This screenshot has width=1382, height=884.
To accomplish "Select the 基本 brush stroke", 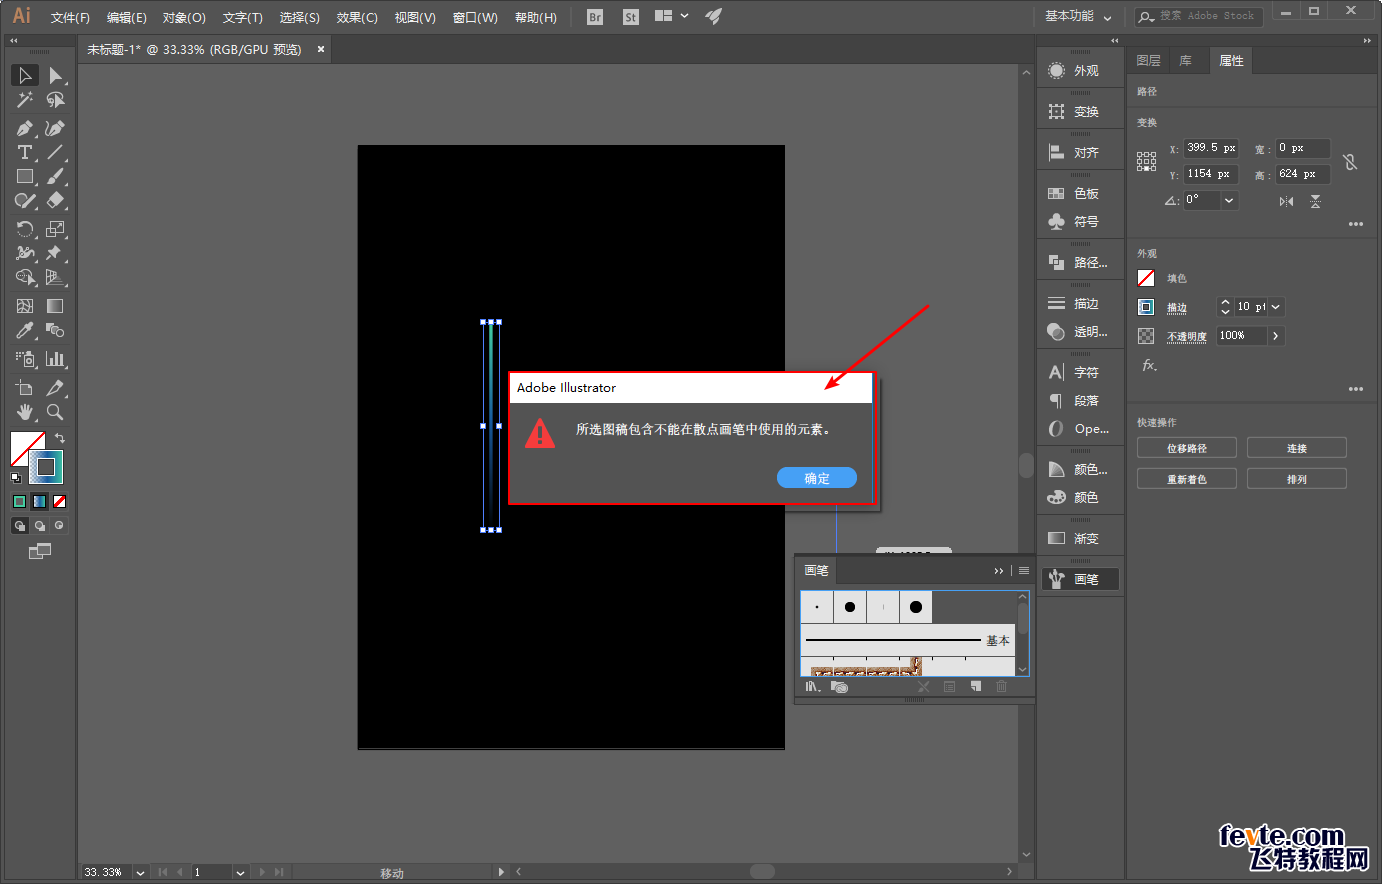I will (908, 640).
